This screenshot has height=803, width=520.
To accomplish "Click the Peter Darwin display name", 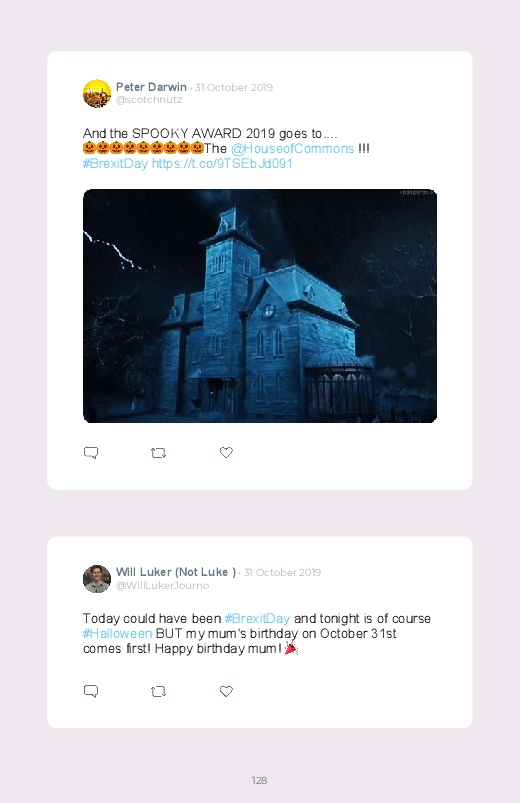I will pyautogui.click(x=151, y=87).
